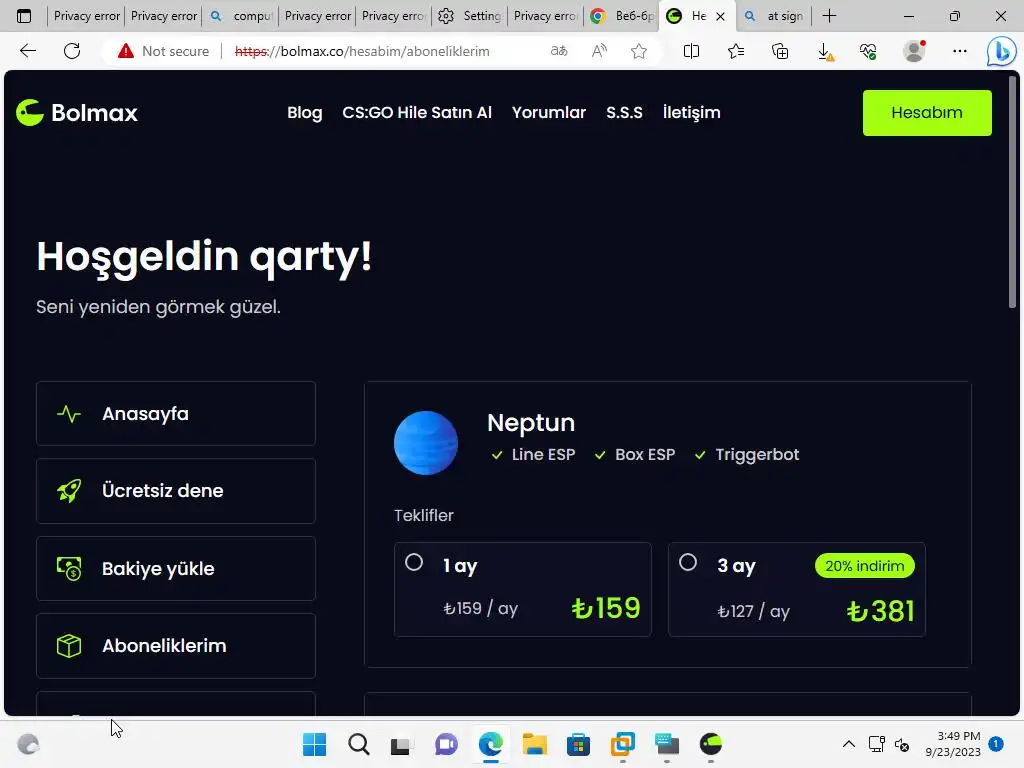This screenshot has width=1024, height=768.
Task: Switch to the Settings tab
Action: pyautogui.click(x=470, y=16)
